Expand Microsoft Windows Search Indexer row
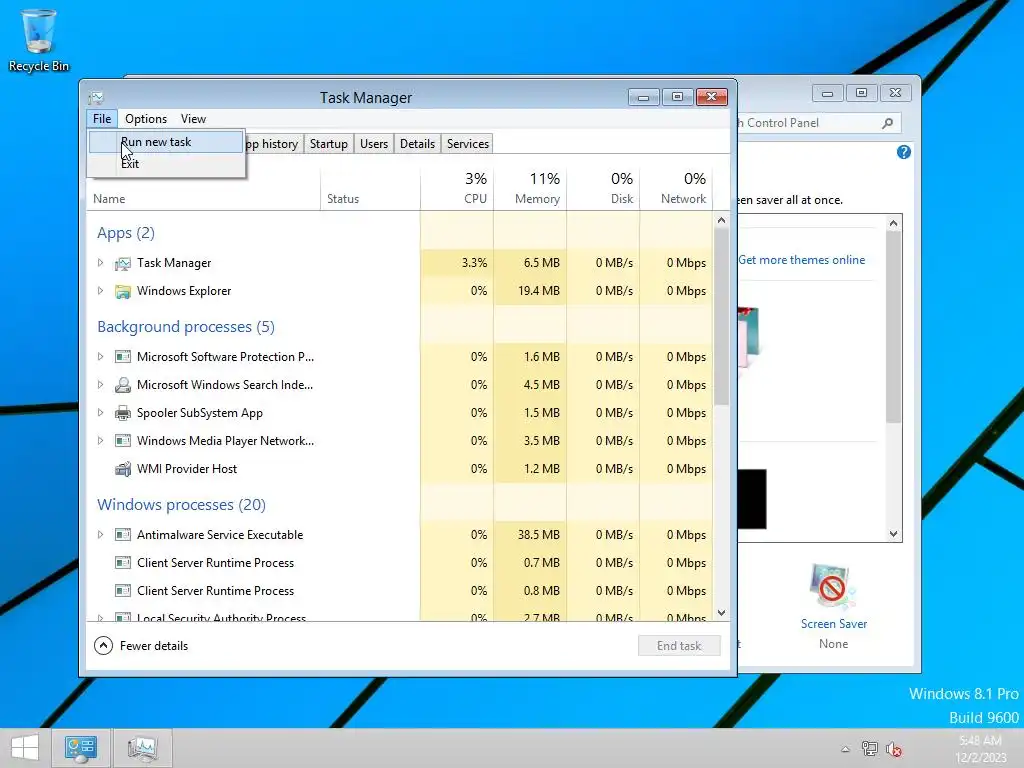This screenshot has height=768, width=1024. click(x=100, y=385)
